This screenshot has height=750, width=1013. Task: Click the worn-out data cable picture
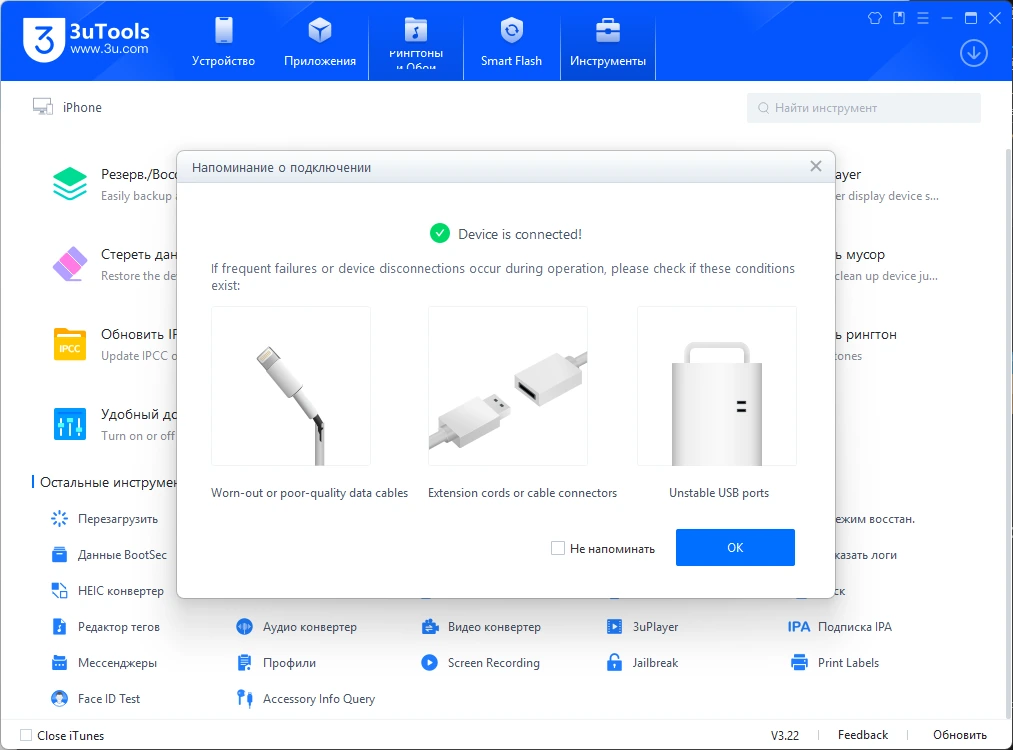click(x=291, y=386)
